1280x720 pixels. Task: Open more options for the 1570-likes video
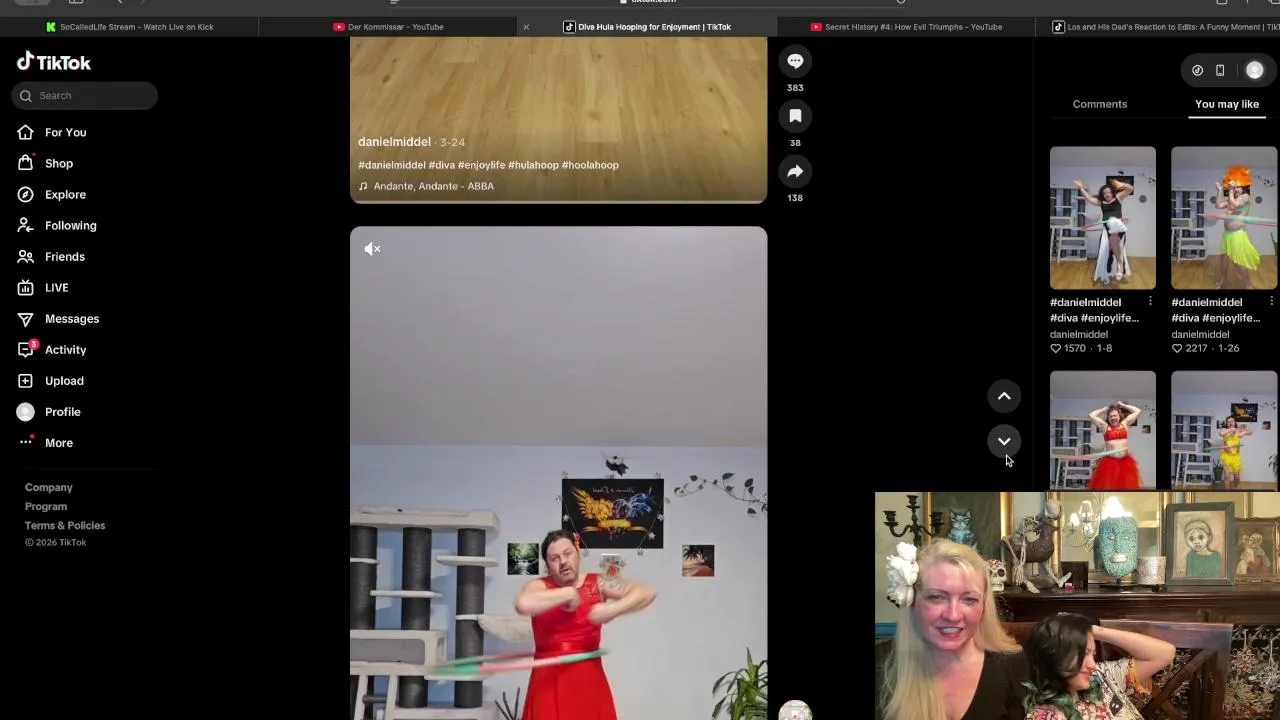point(1150,301)
